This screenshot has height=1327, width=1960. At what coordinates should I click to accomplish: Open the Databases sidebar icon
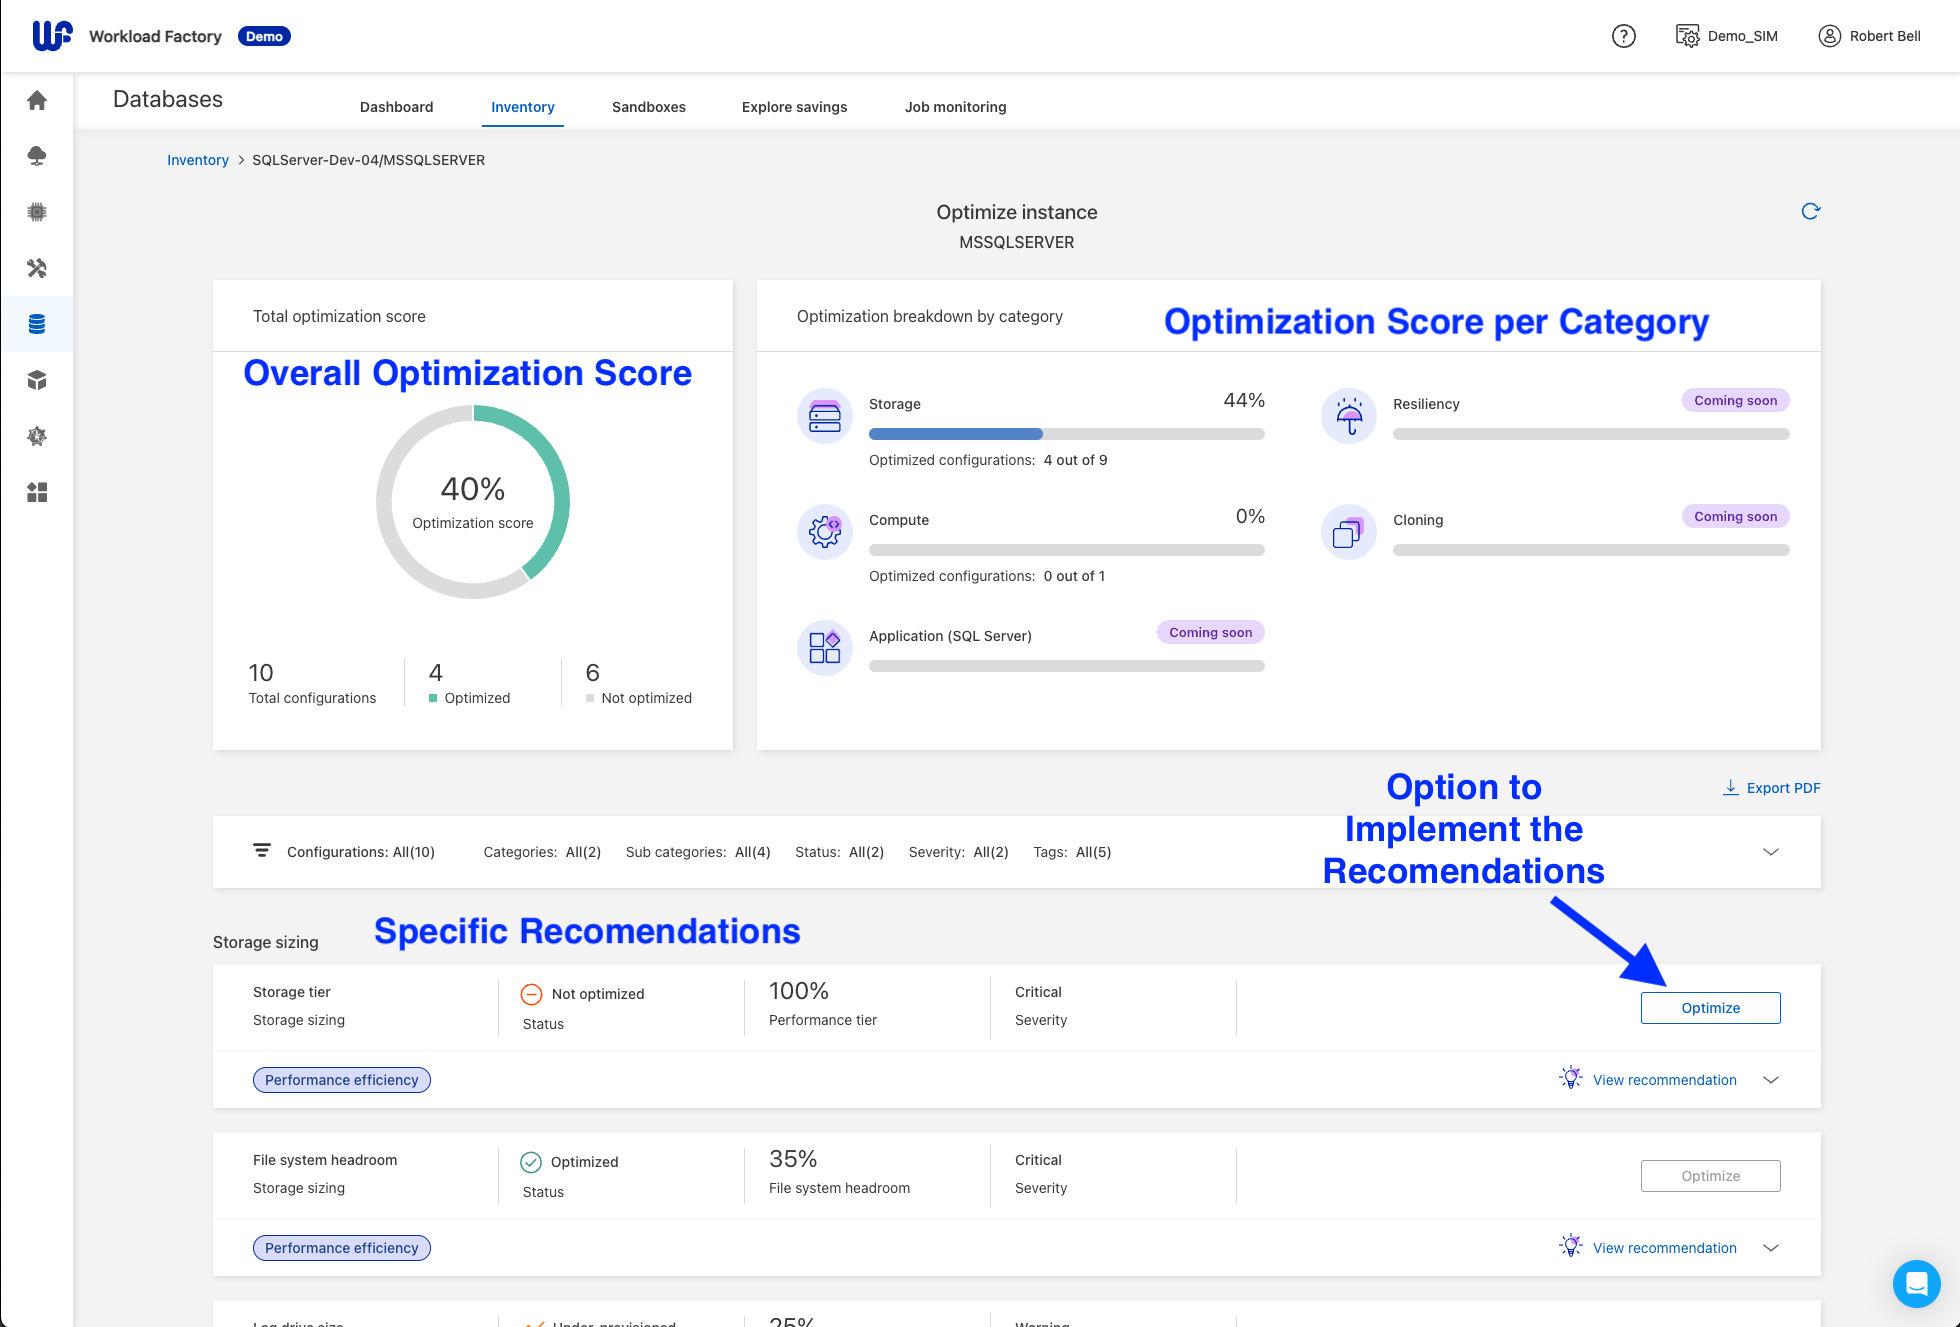tap(37, 324)
